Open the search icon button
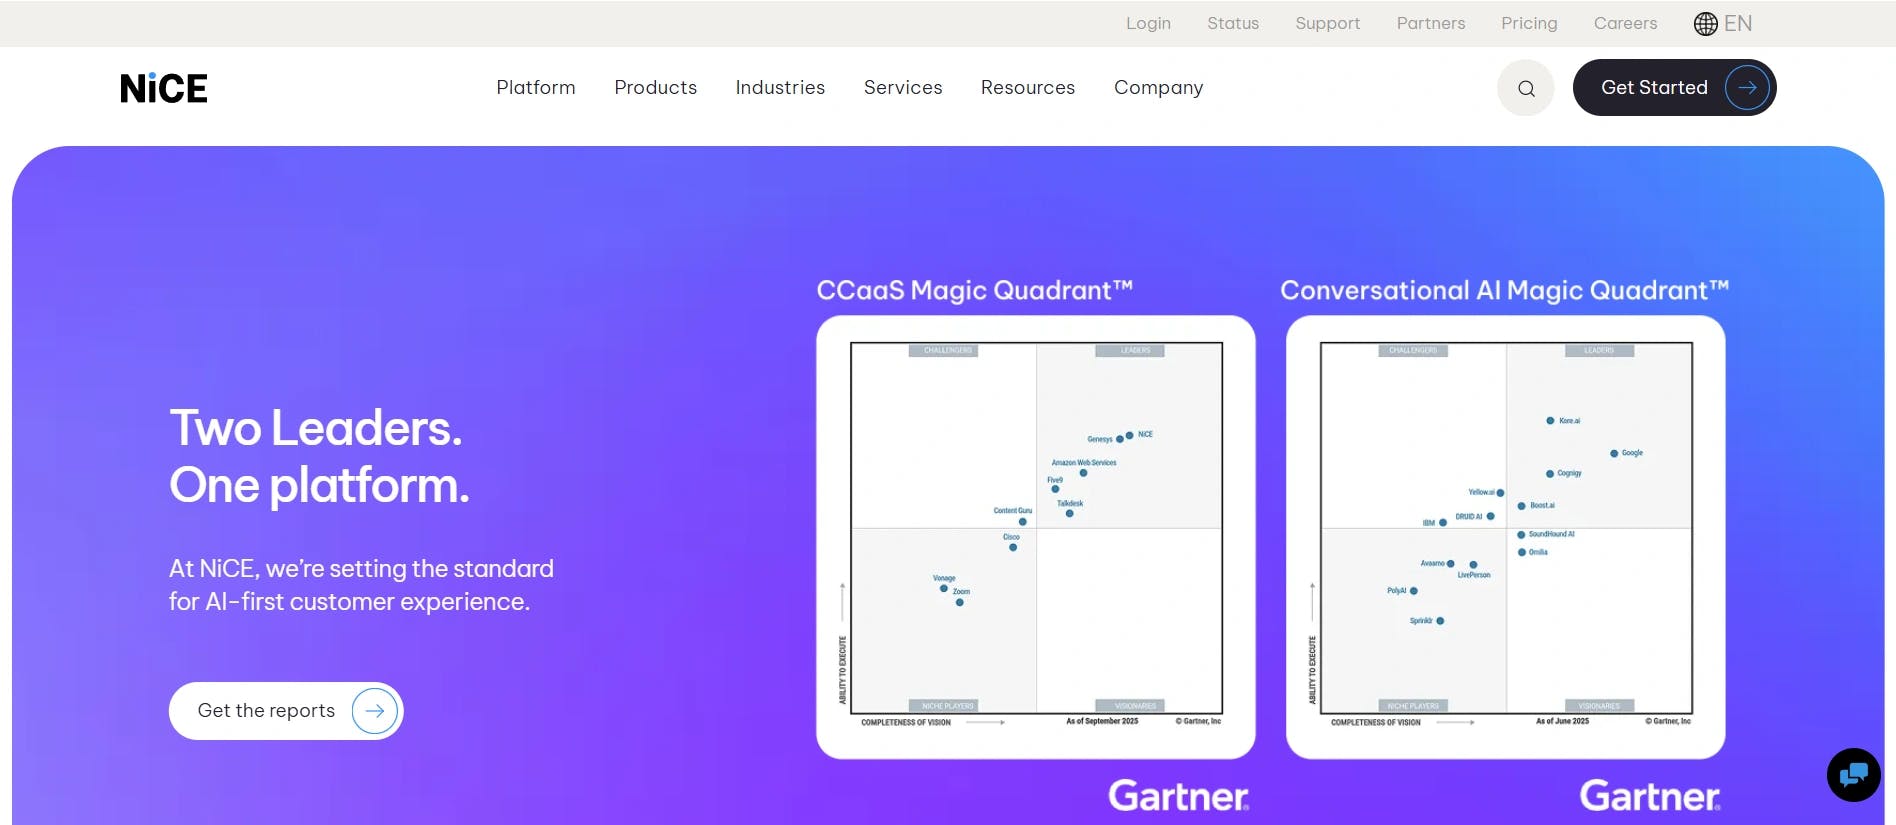The image size is (1896, 825). 1525,88
